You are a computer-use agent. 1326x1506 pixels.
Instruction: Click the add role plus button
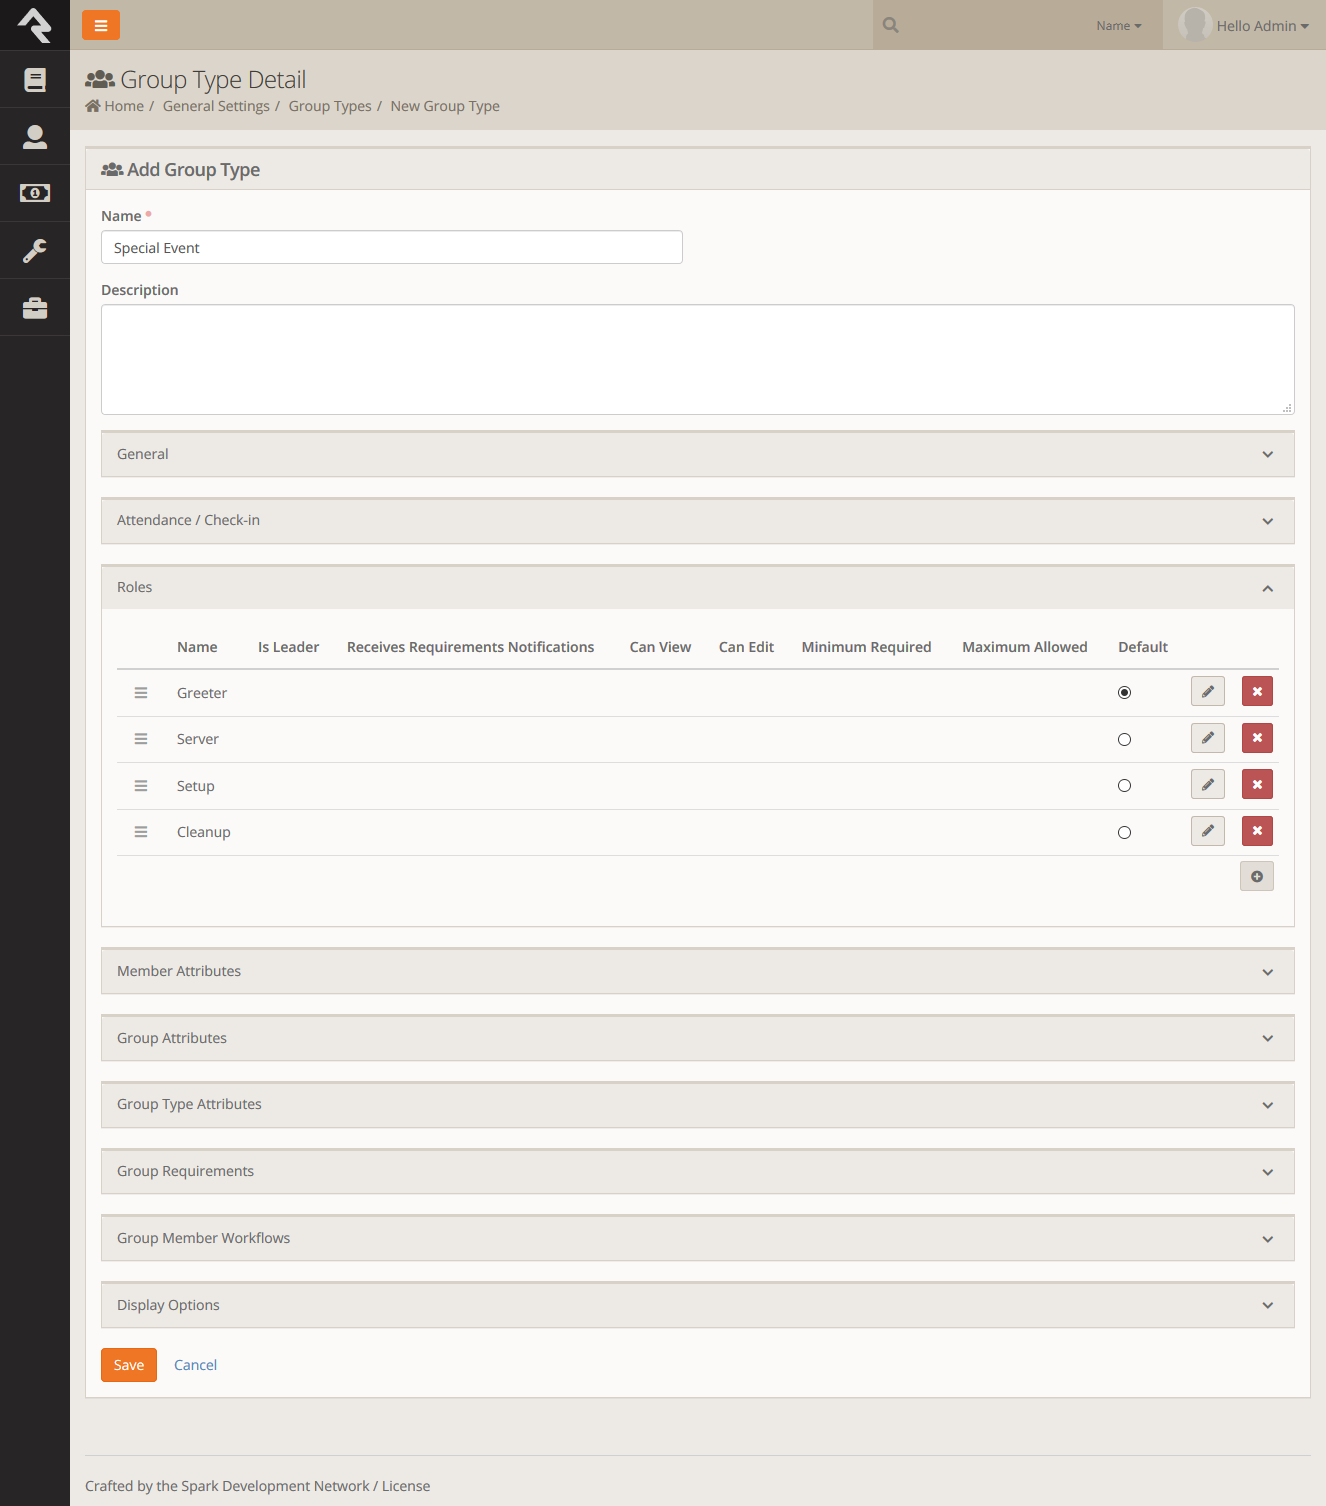pos(1256,877)
